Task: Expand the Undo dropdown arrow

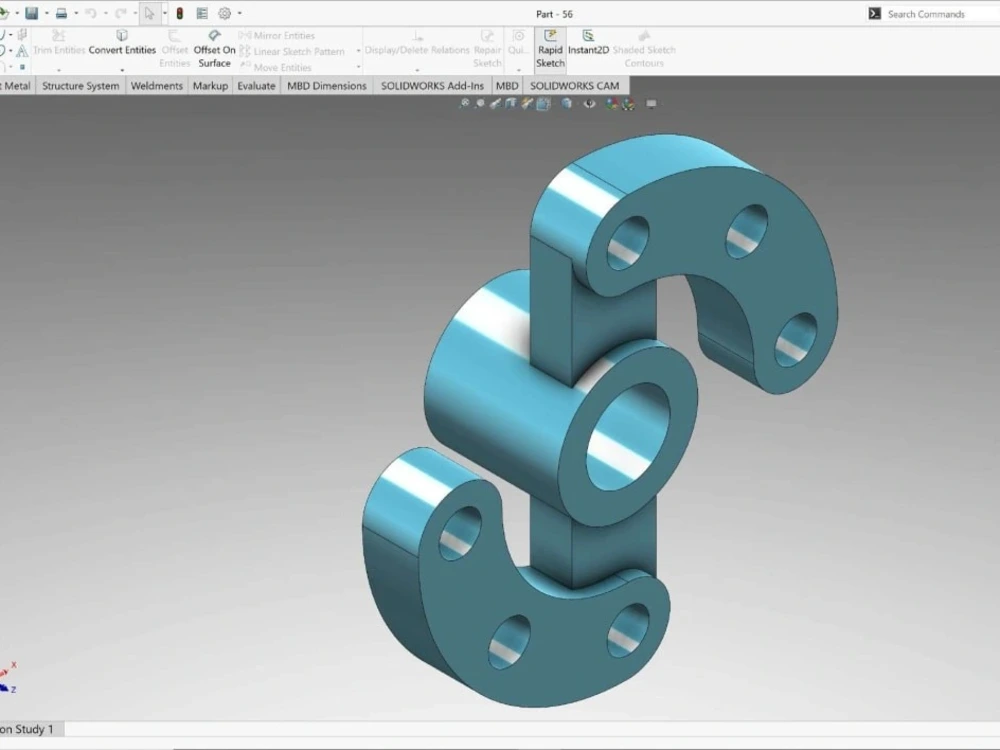Action: pos(105,13)
